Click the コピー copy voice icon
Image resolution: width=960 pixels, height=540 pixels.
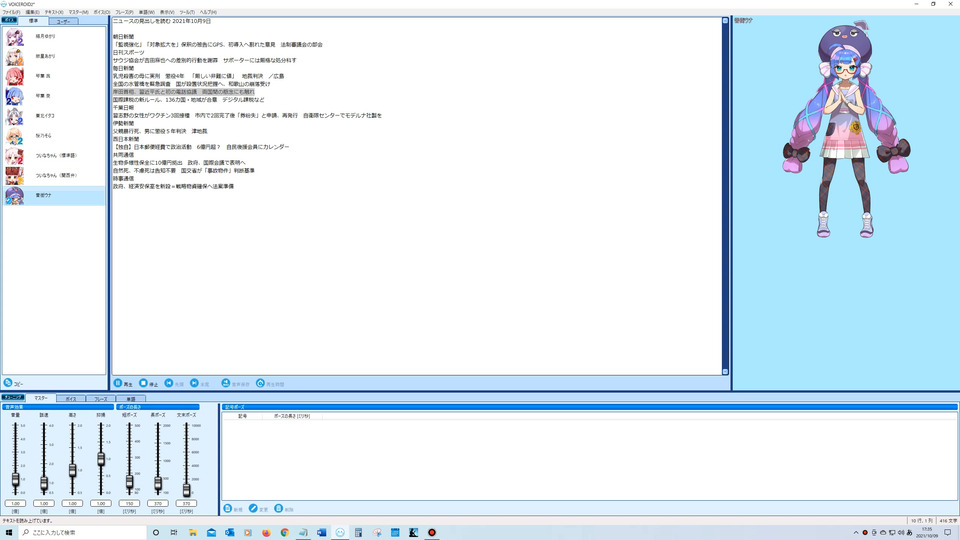click(8, 383)
